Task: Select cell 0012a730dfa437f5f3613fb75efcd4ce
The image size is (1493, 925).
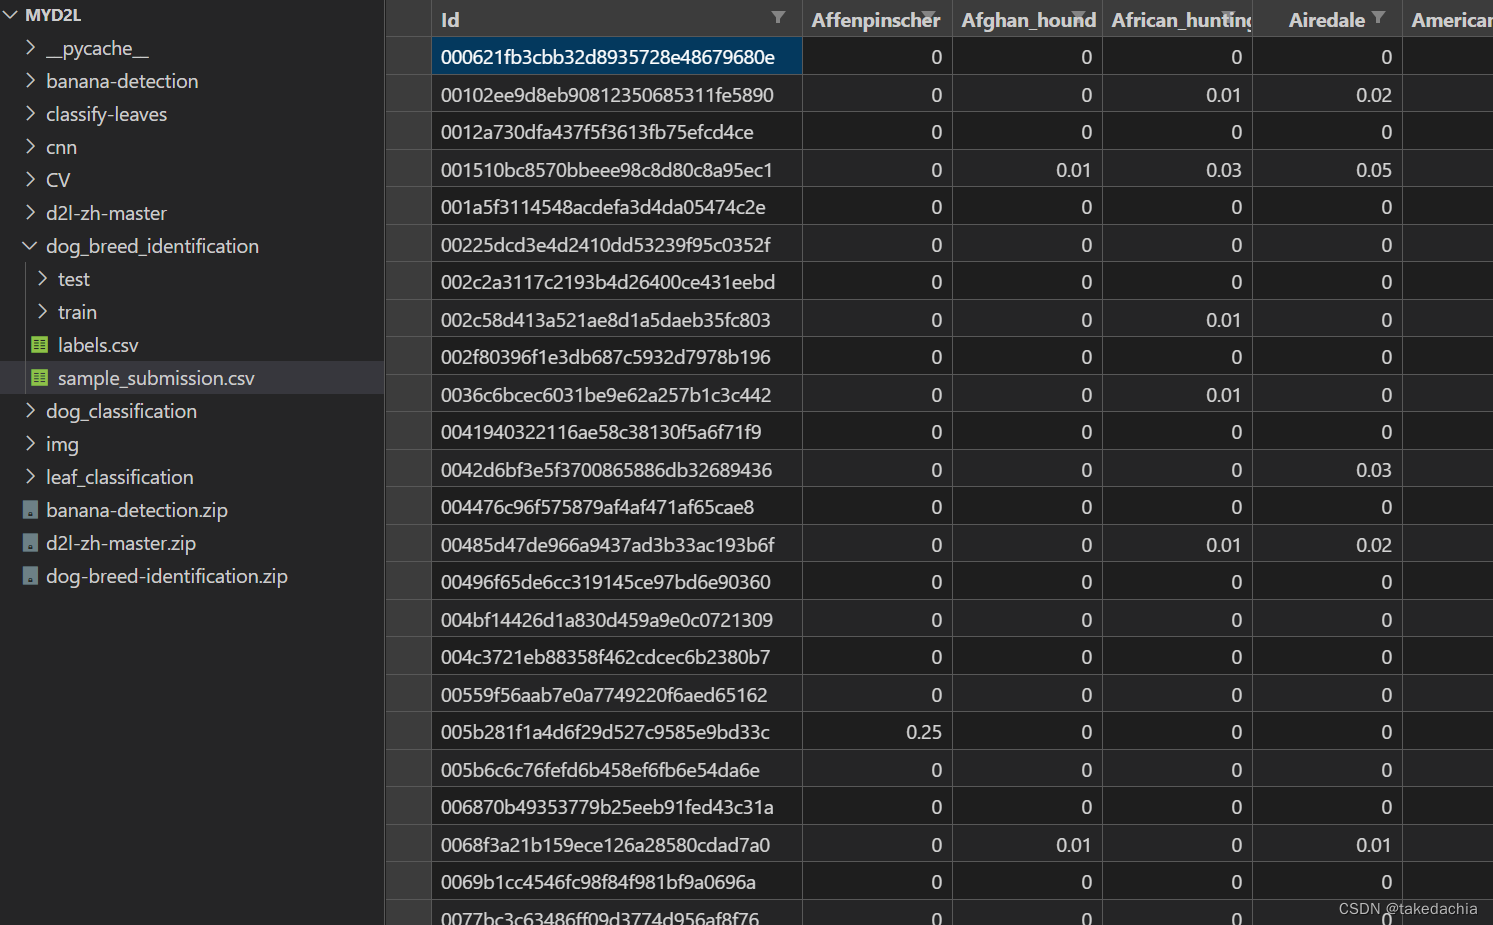Action: 617,132
